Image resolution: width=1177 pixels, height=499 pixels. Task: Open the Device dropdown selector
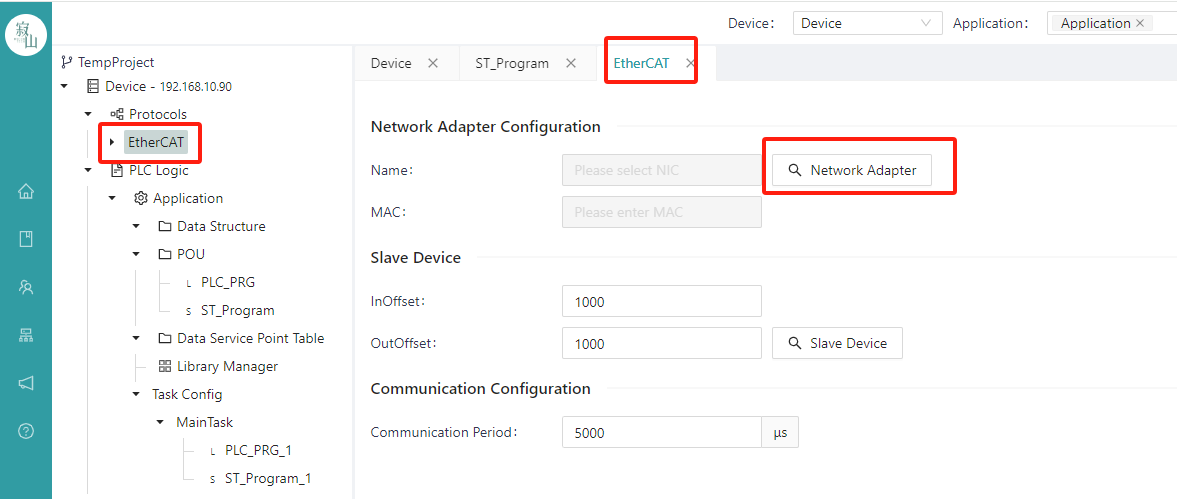[867, 23]
